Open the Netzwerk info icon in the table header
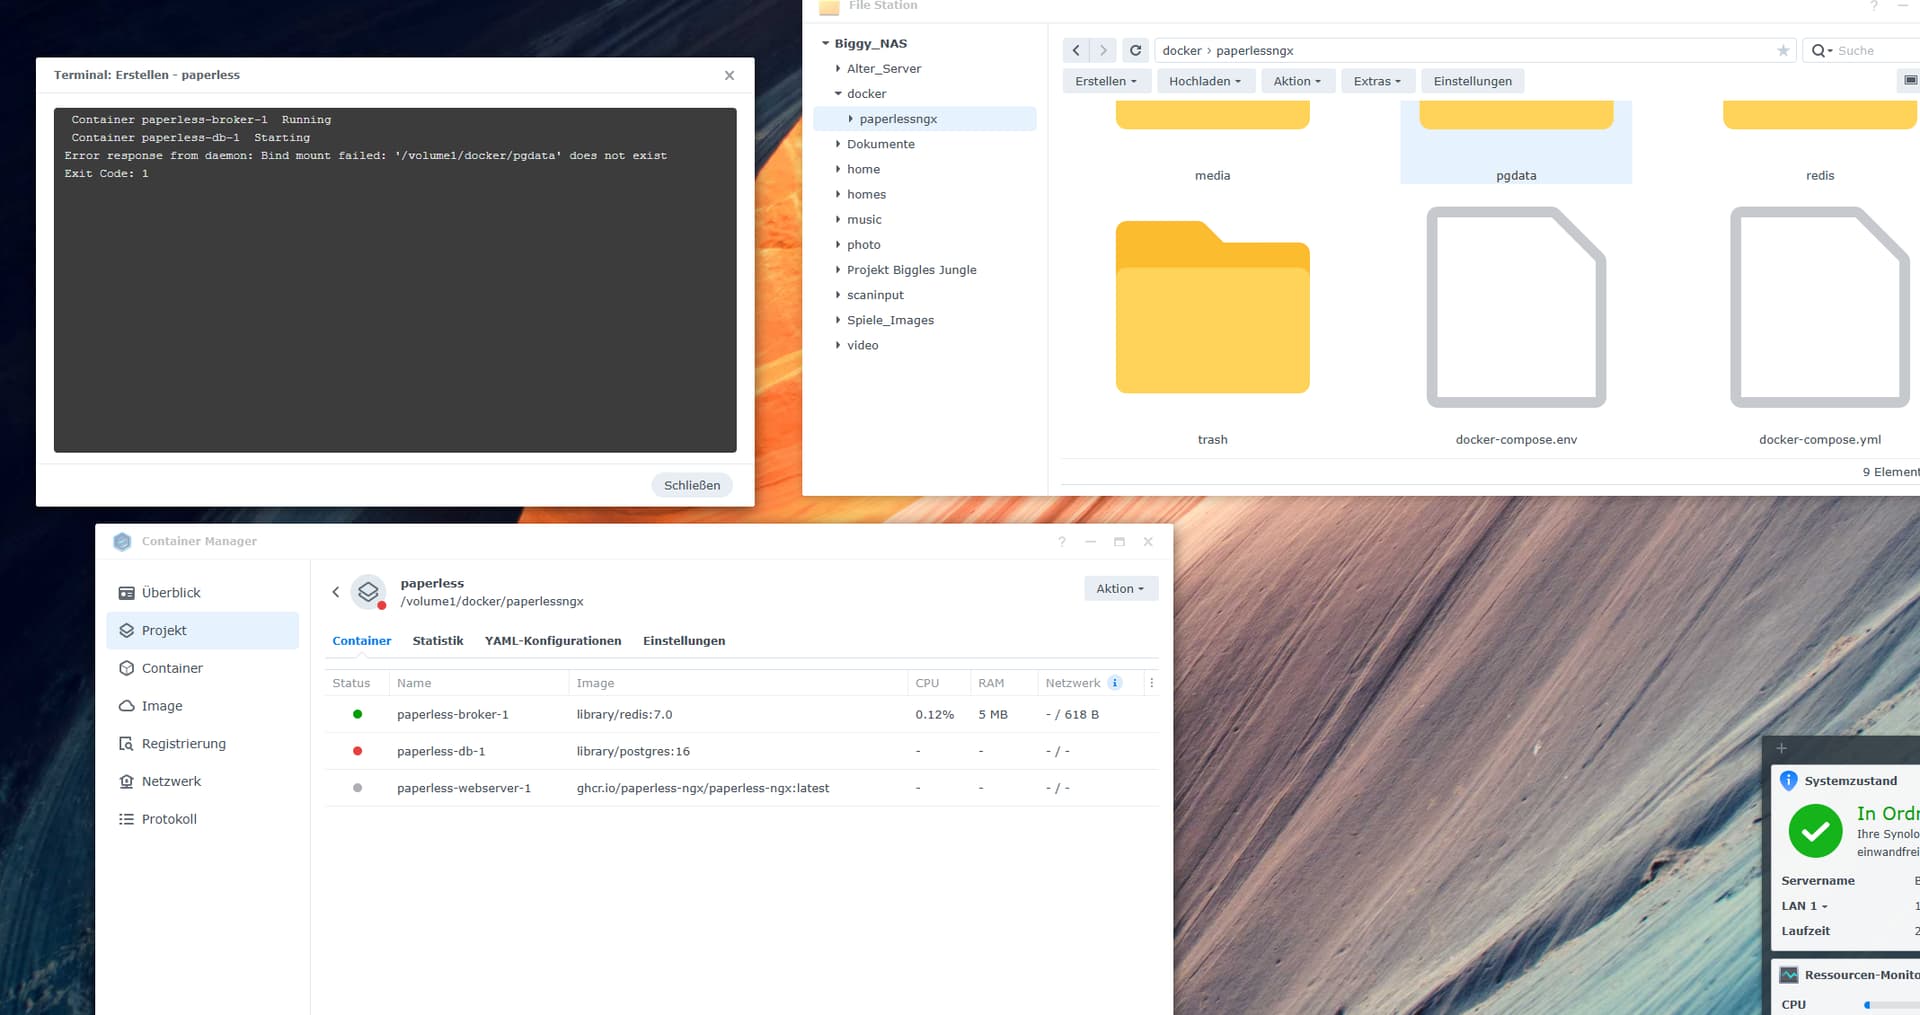Screen dimensions: 1920x1015 click(1115, 683)
